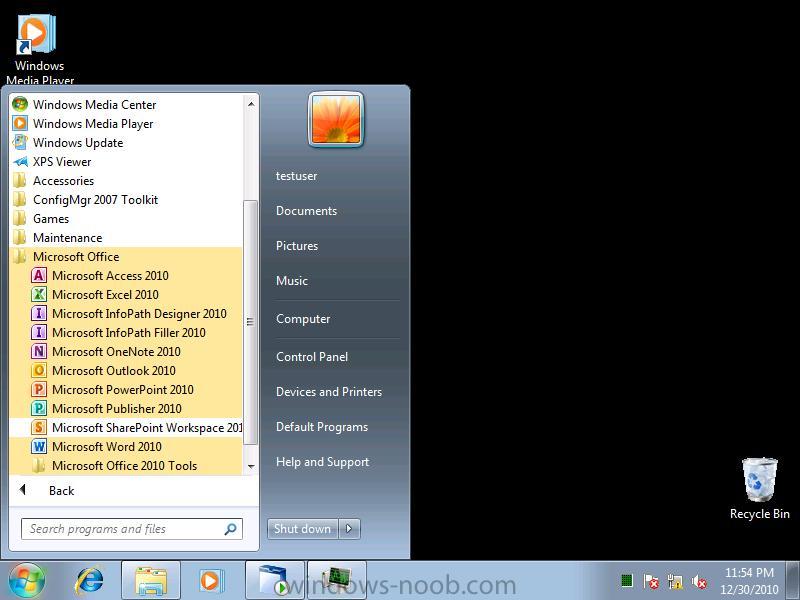Viewport: 800px width, 600px height.
Task: Open Microsoft InfoPath Designer 2010 icon
Action: tap(39, 313)
